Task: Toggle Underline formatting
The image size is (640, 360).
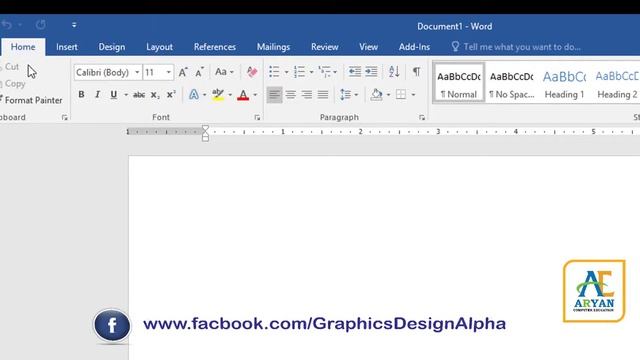Action: pyautogui.click(x=113, y=95)
